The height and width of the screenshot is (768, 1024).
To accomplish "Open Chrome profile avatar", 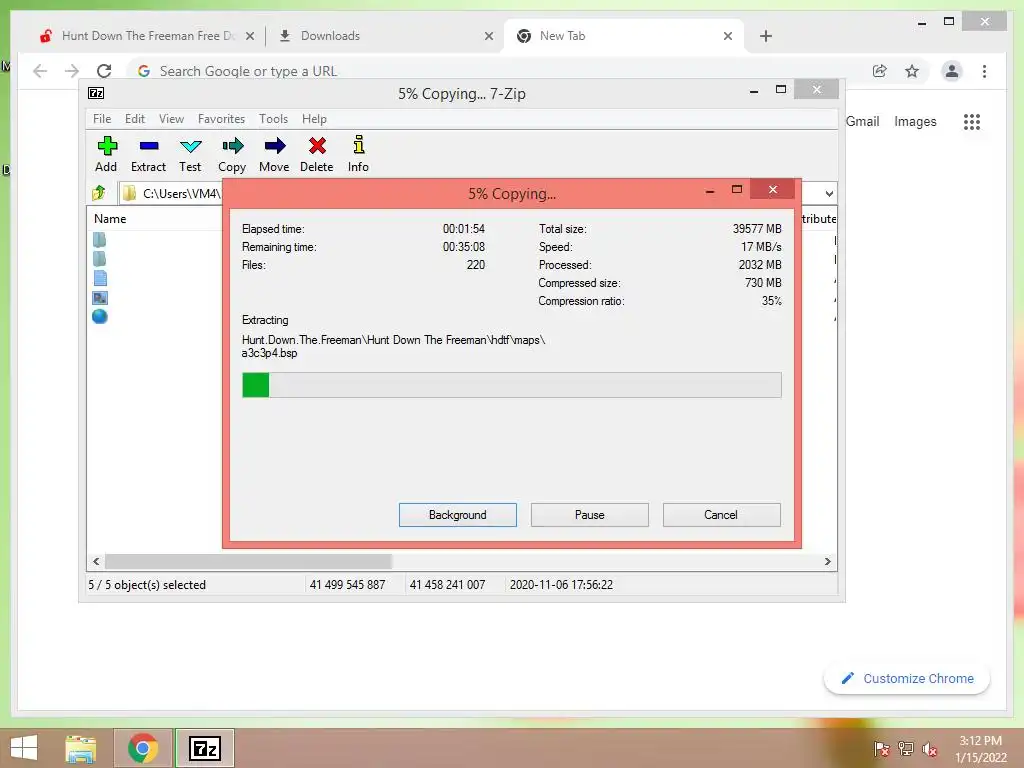I will pyautogui.click(x=952, y=71).
